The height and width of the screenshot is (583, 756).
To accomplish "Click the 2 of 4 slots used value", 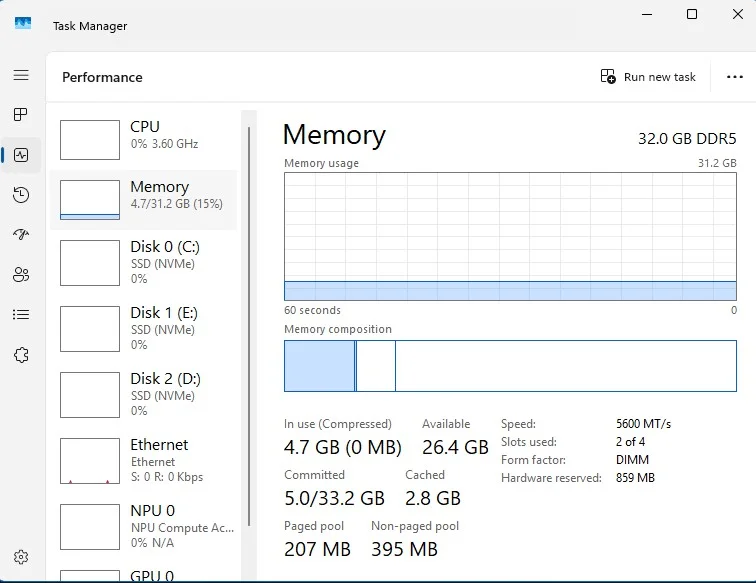I will [x=630, y=442].
